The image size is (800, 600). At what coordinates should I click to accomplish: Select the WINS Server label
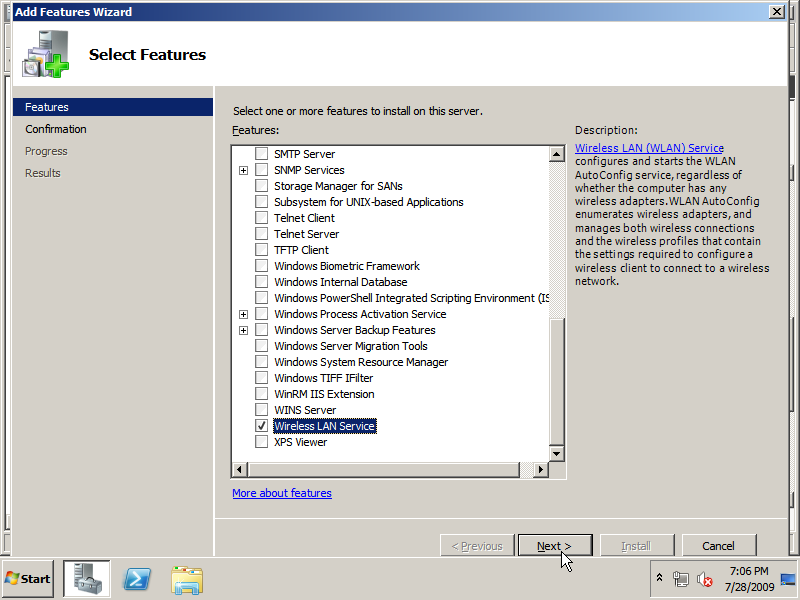click(x=305, y=410)
